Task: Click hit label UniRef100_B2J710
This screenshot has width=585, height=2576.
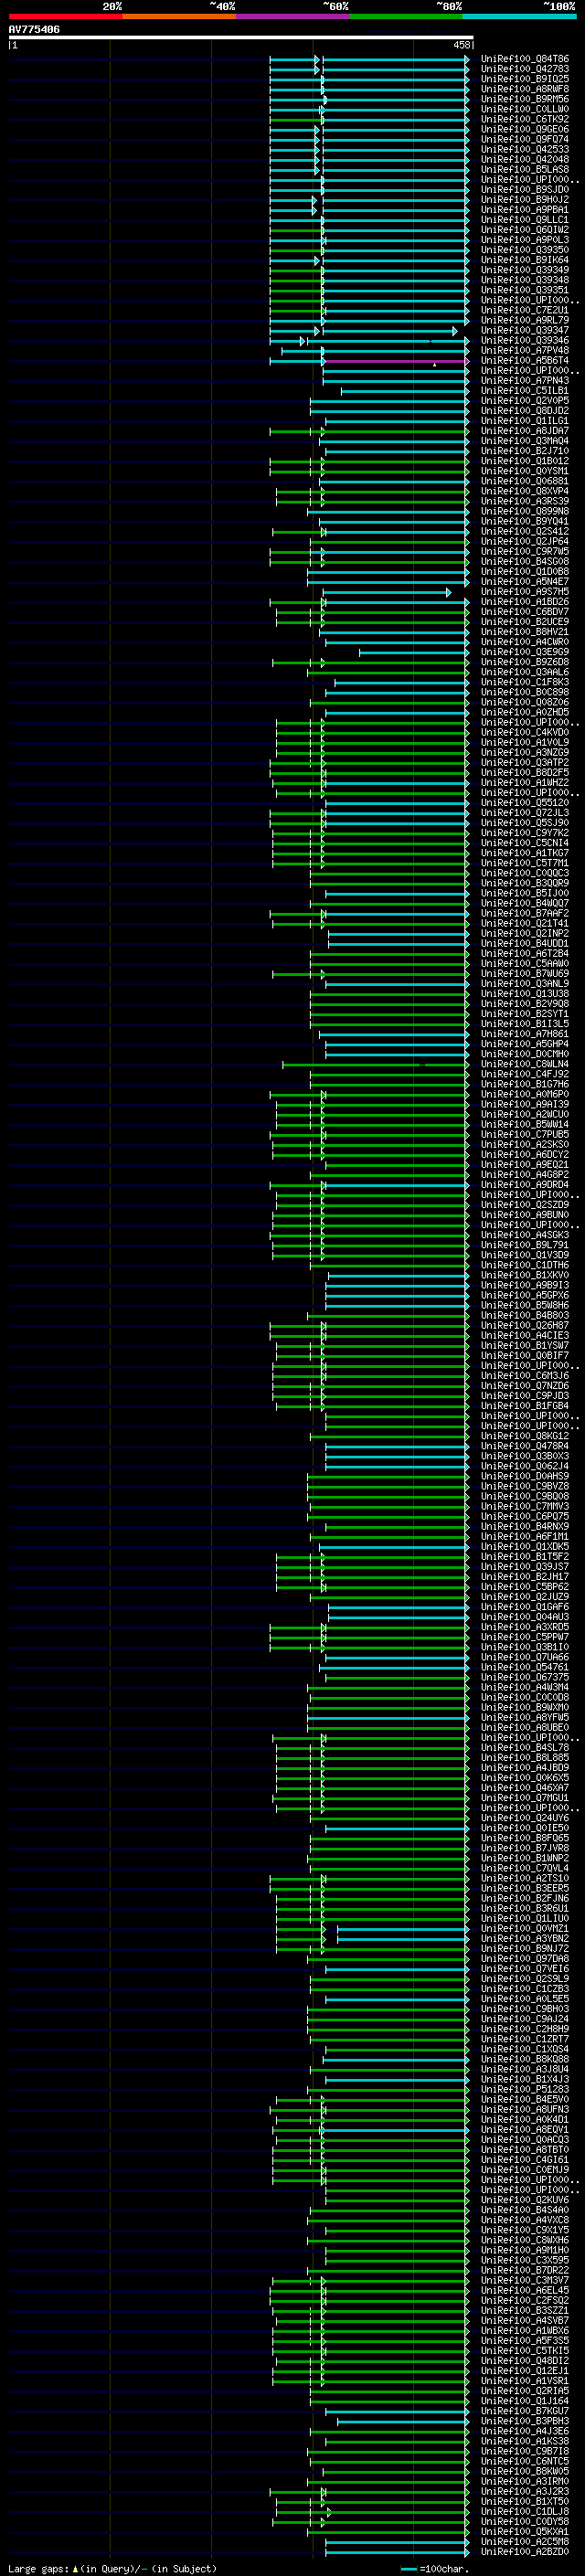Action: 524,451
